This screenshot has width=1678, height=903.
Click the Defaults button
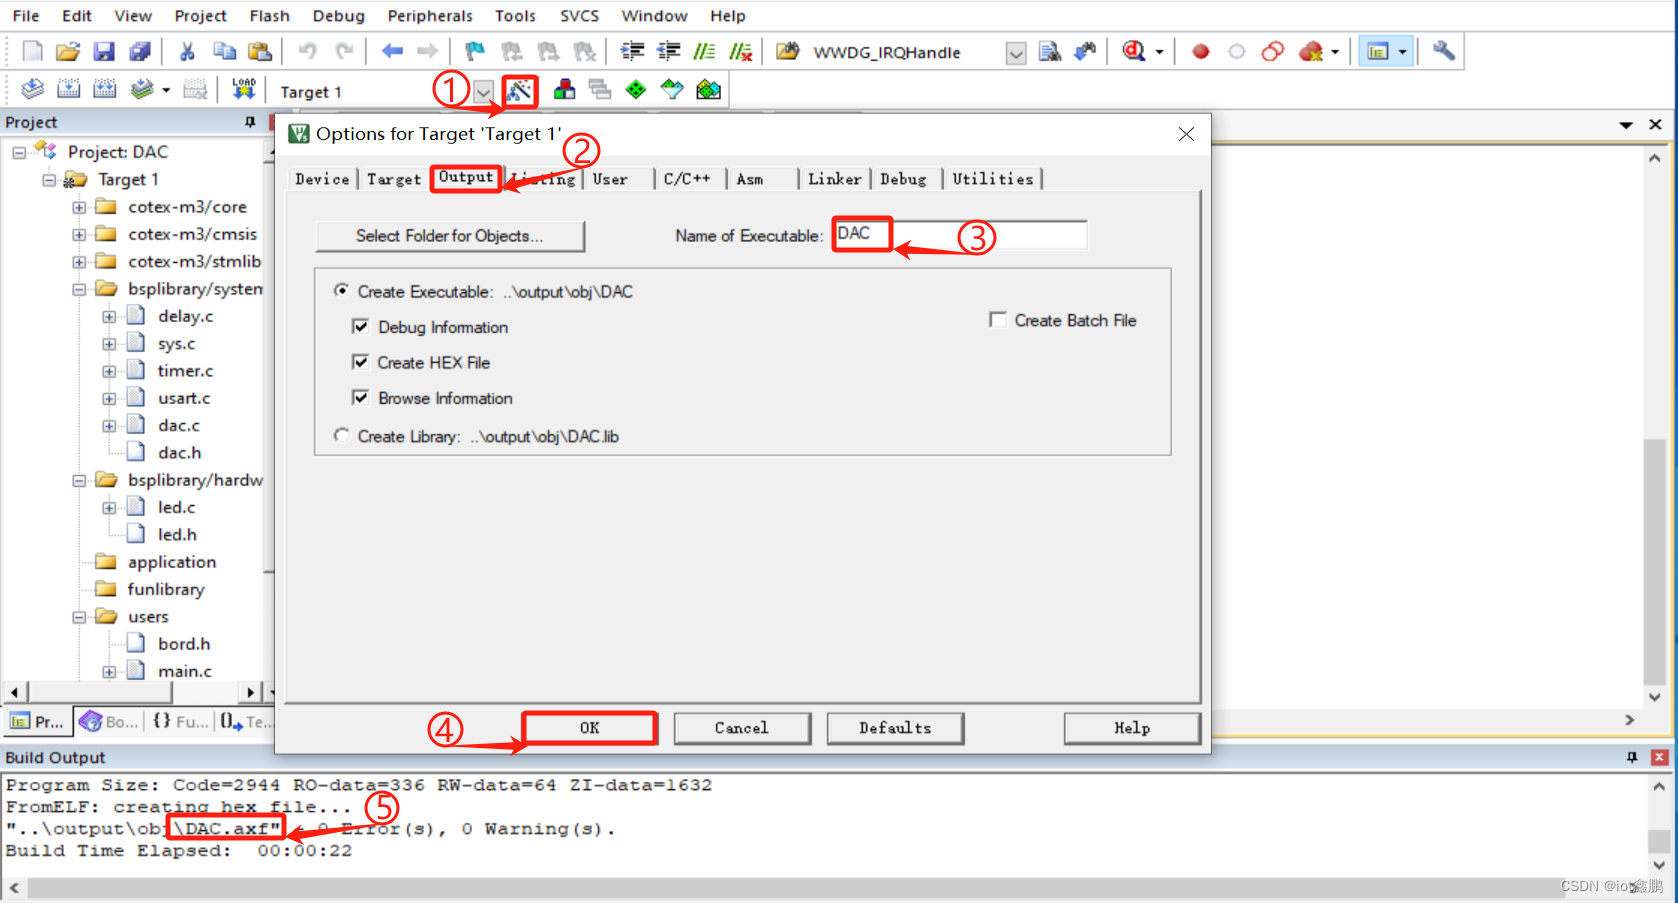pos(895,728)
